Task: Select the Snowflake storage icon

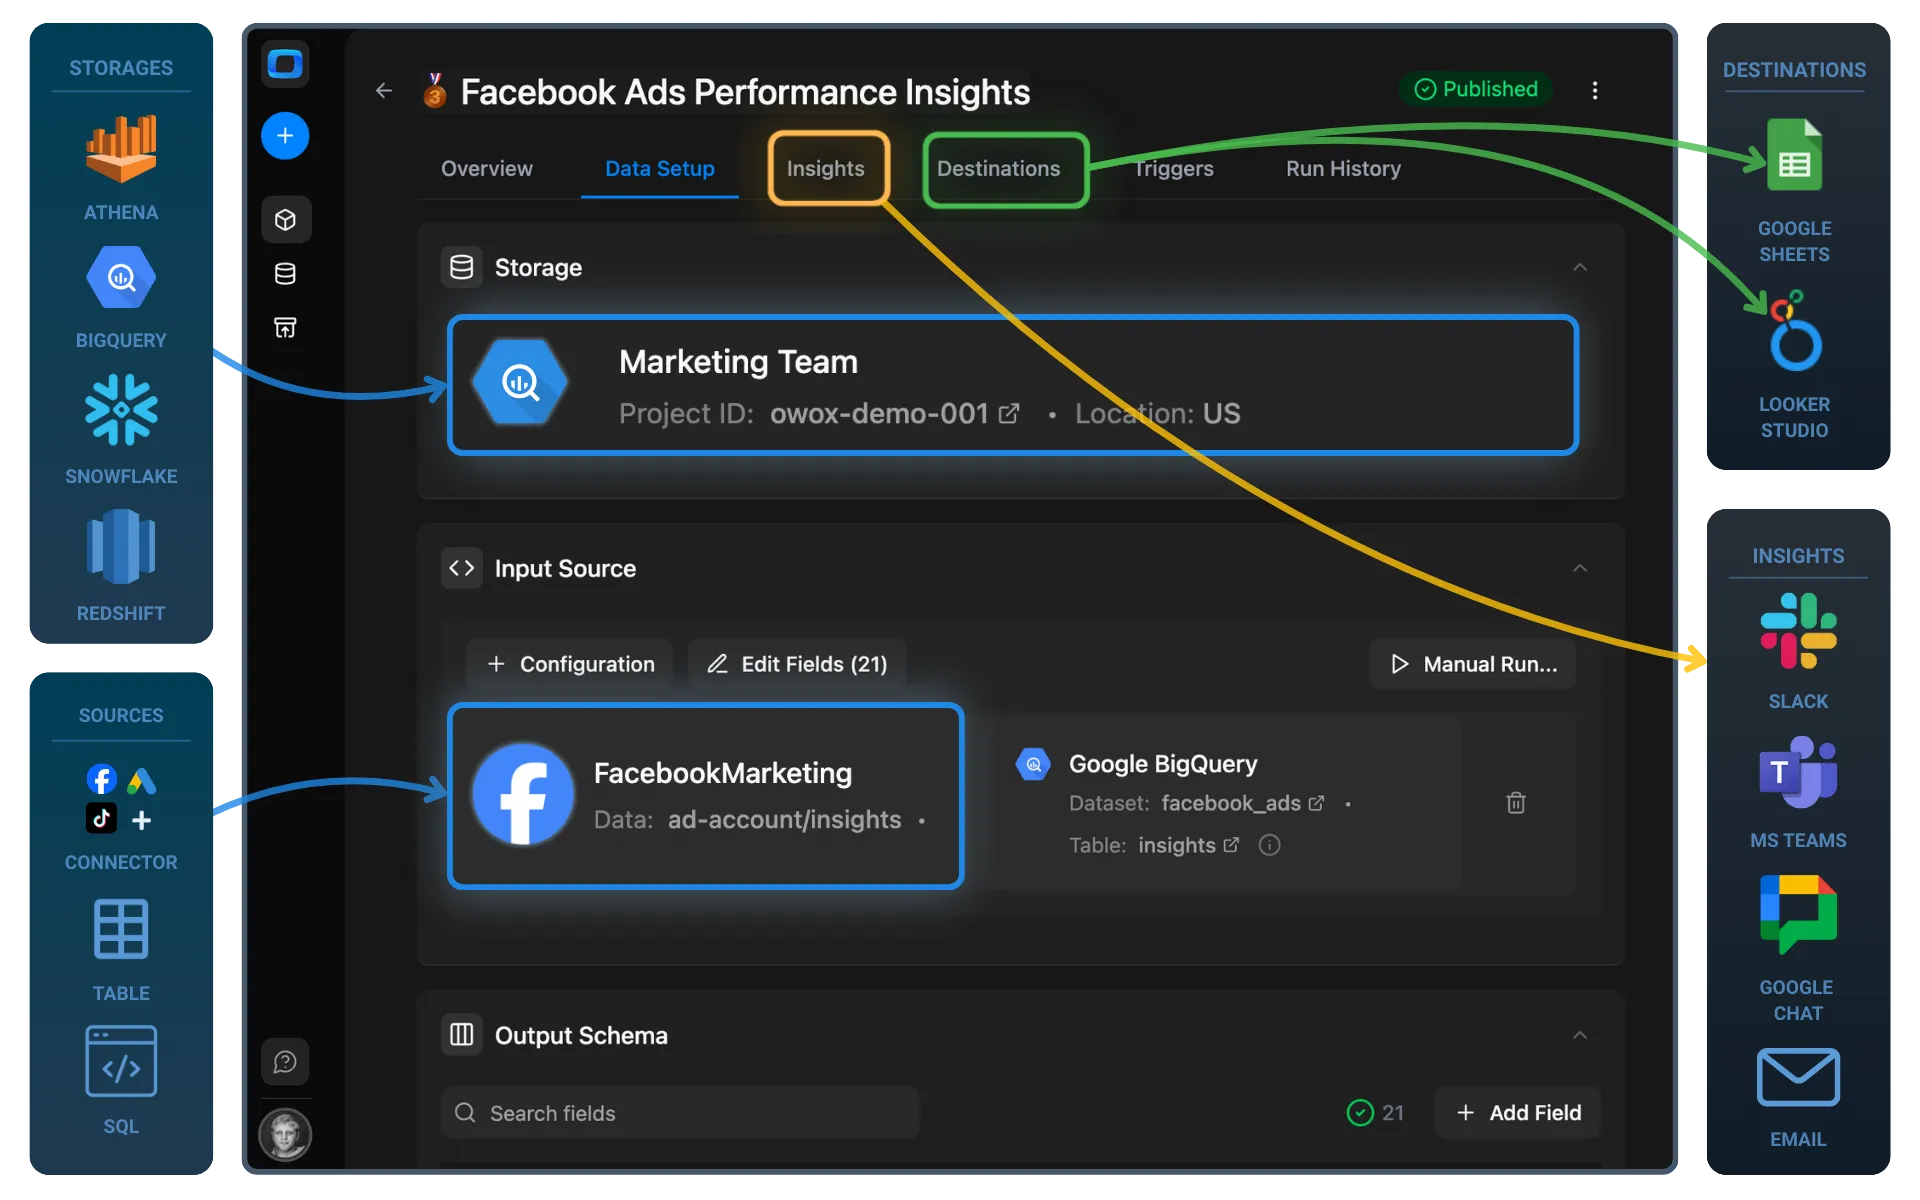Action: click(120, 410)
